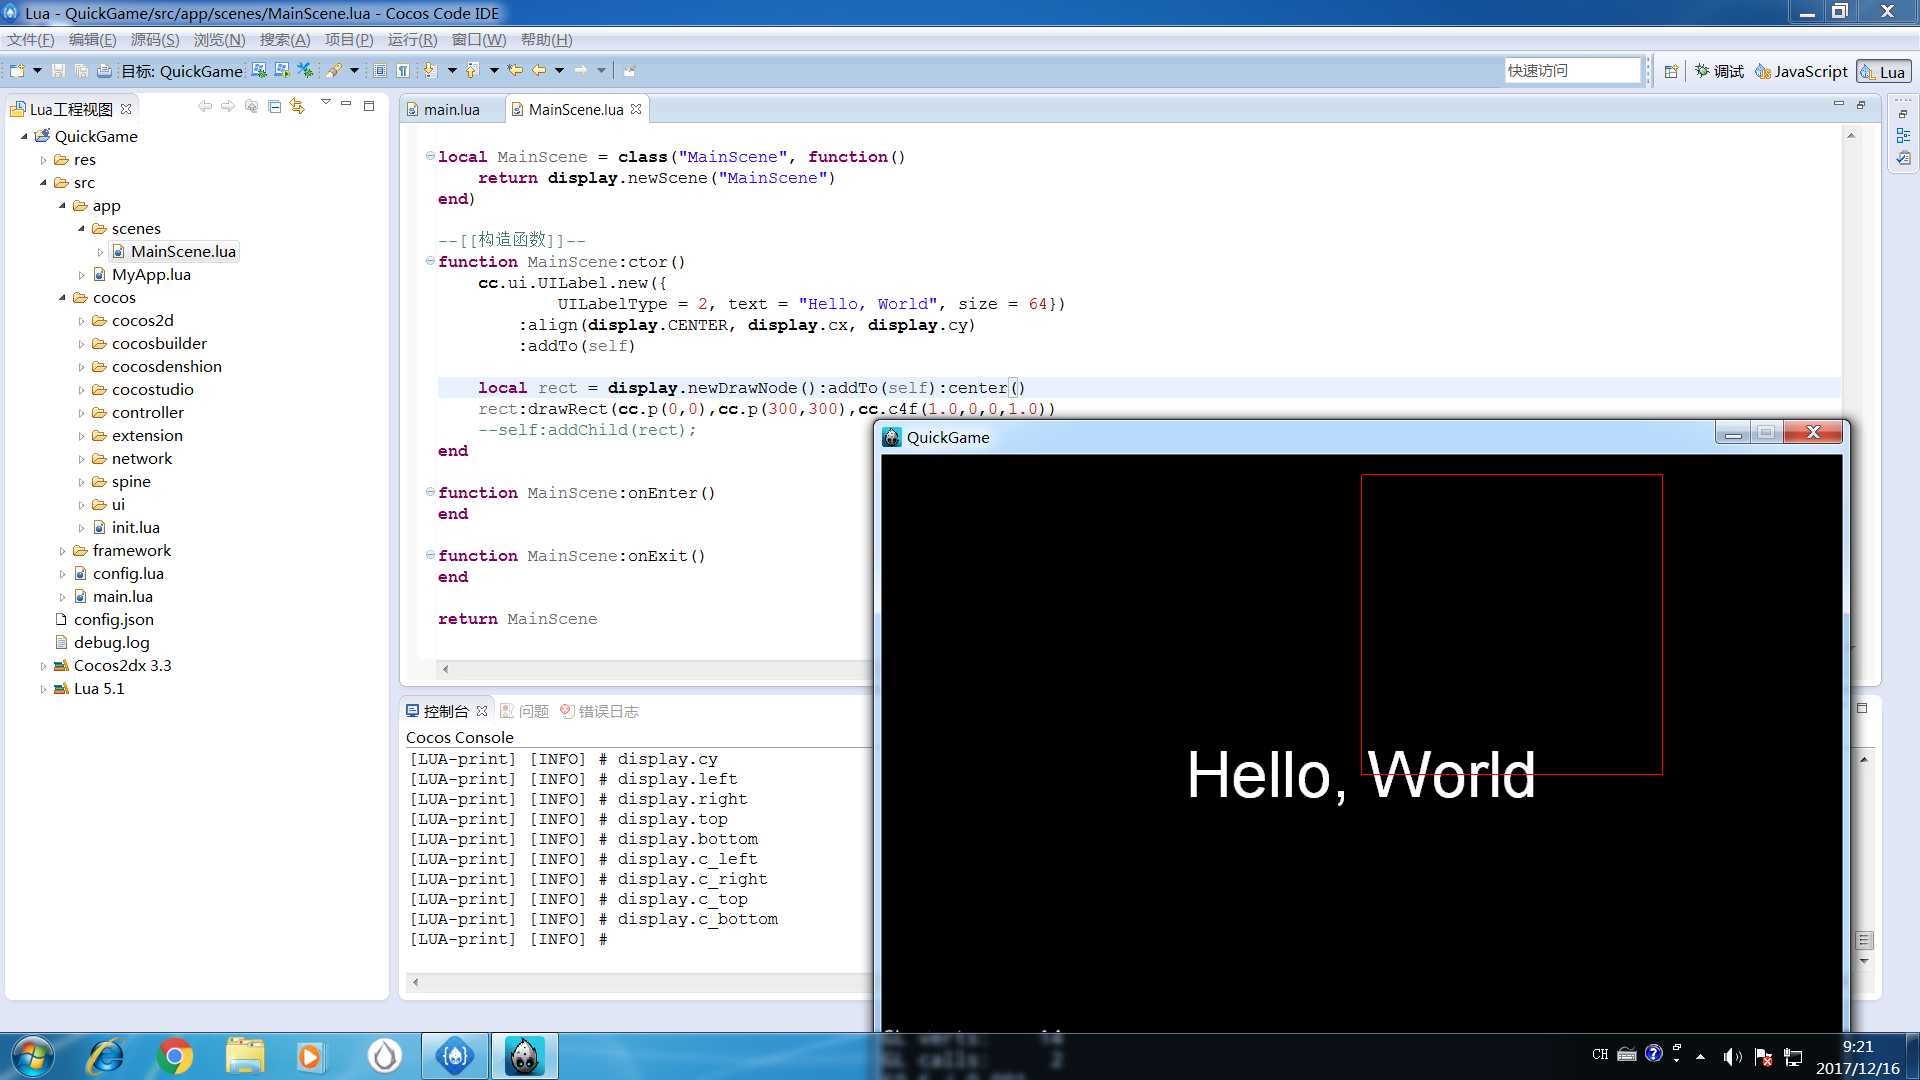Open the New file dropdown arrow

tap(37, 71)
